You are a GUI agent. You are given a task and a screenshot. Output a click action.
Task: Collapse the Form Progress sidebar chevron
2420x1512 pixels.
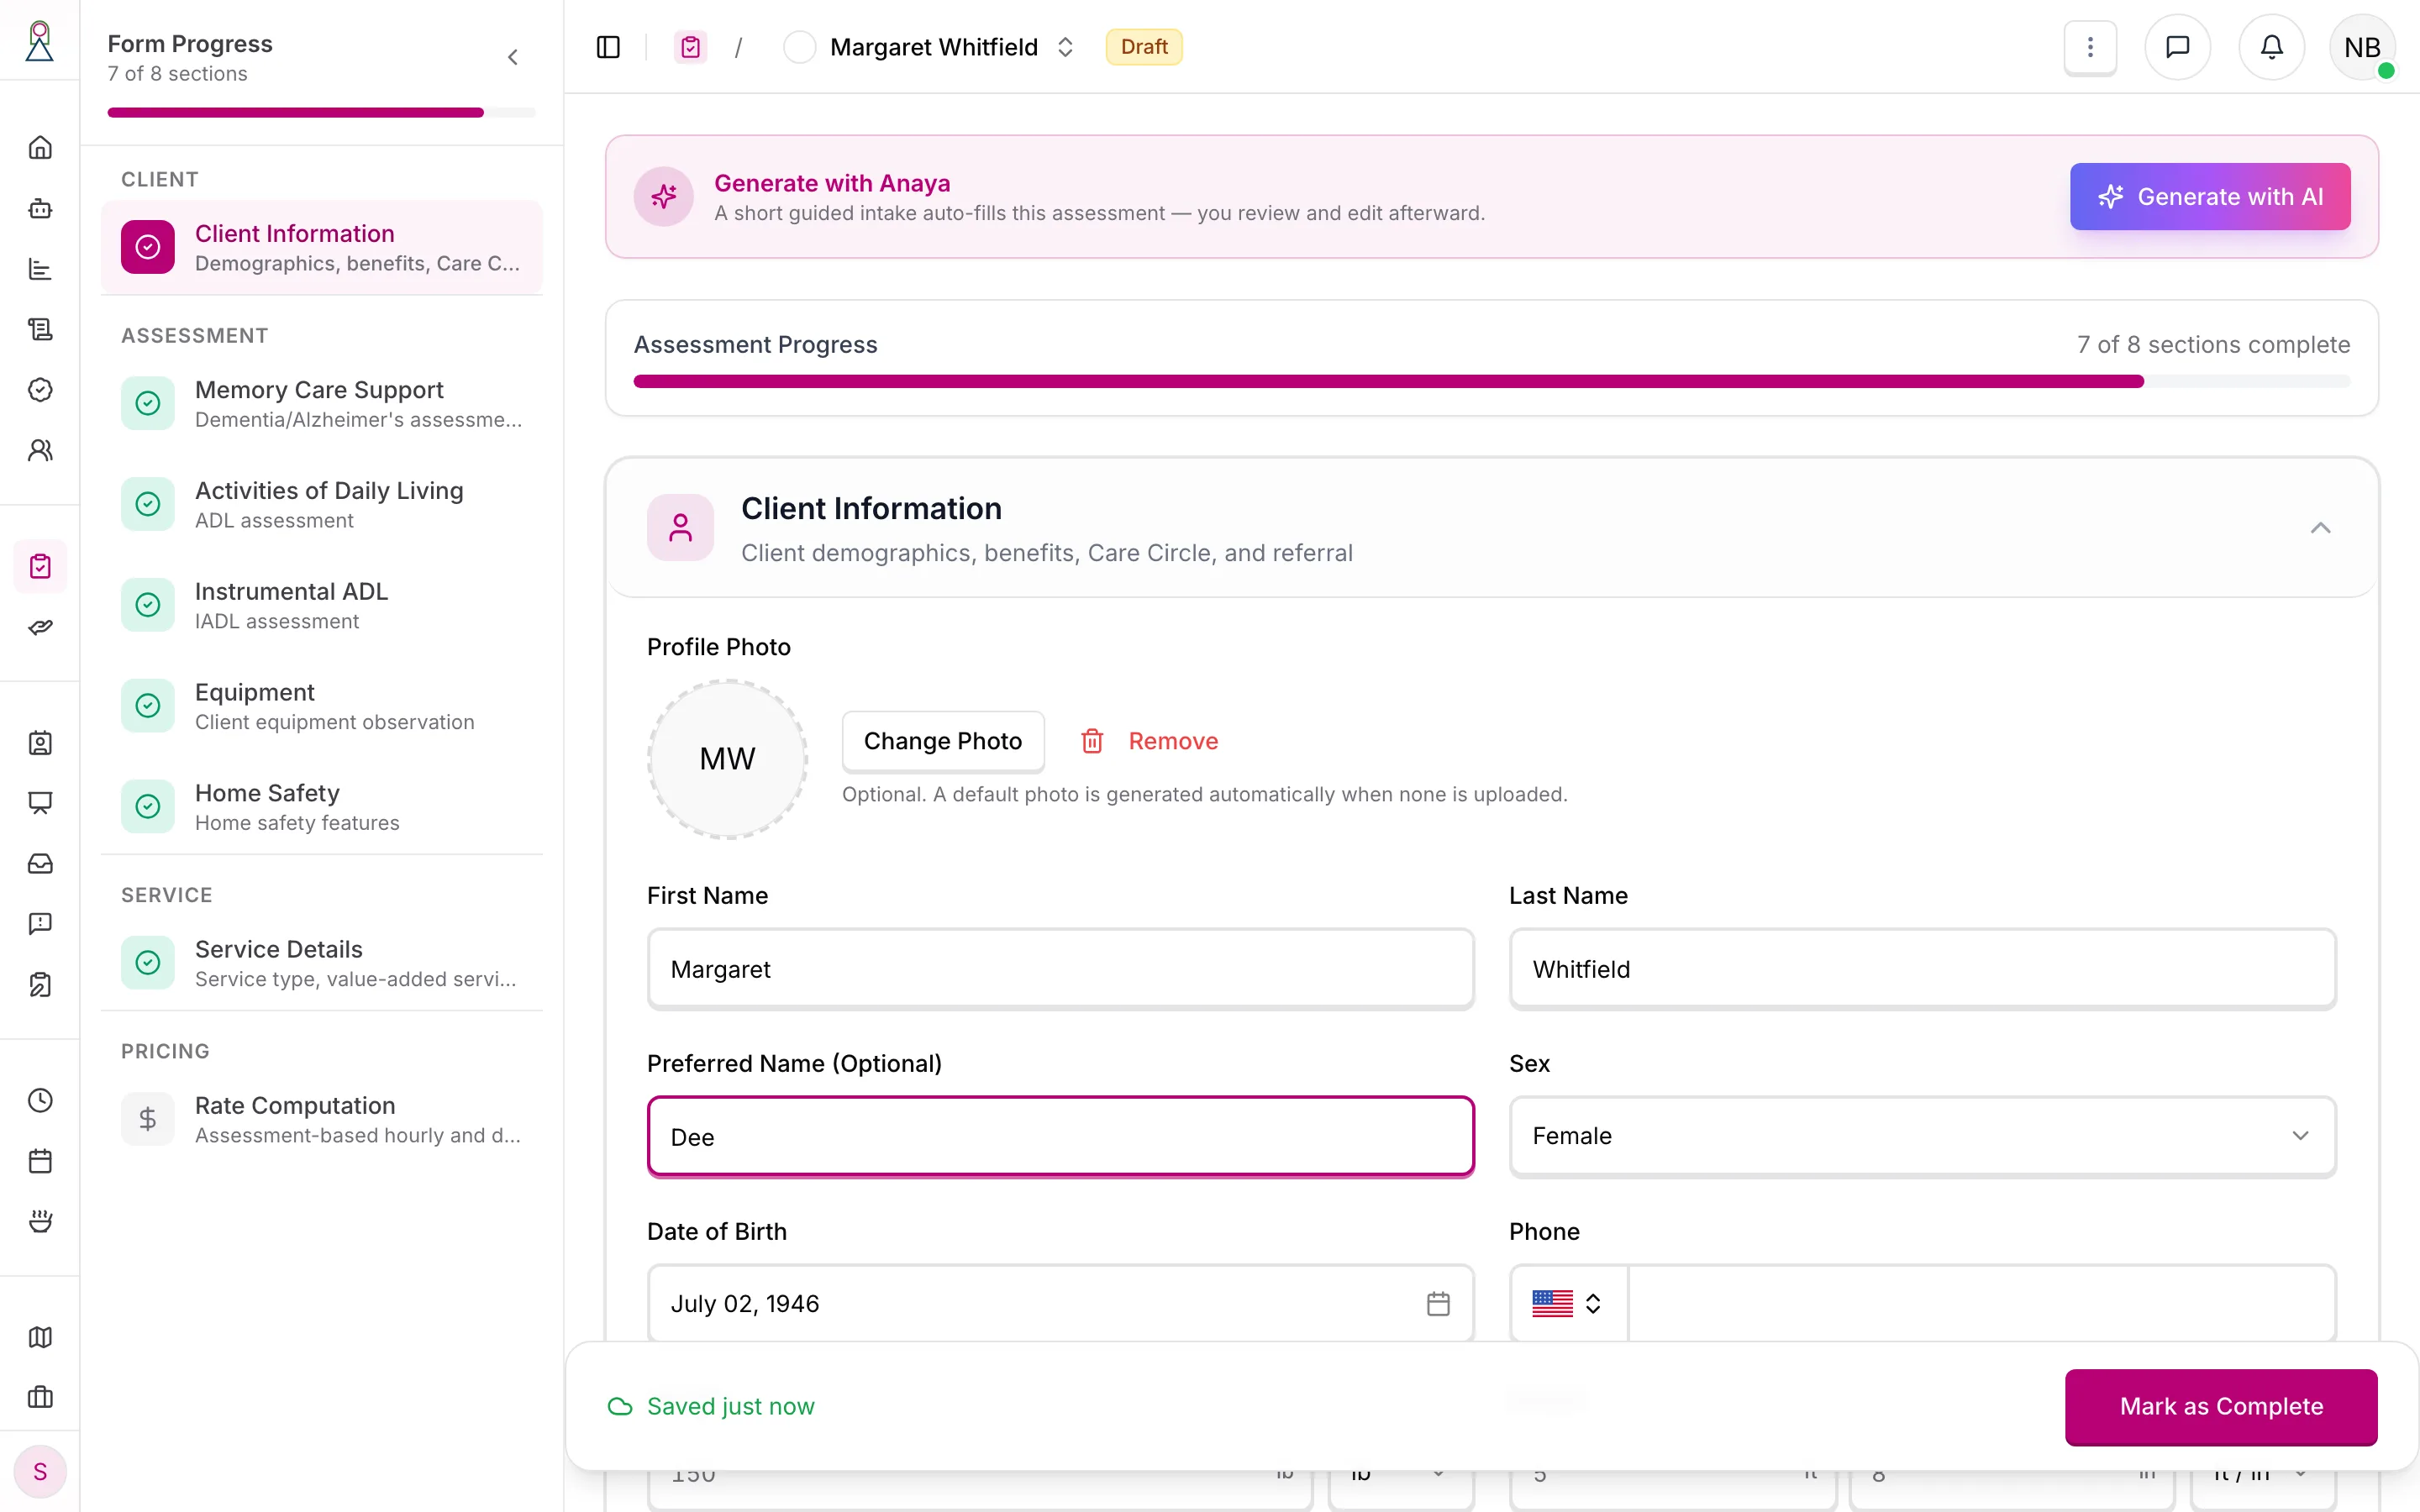tap(513, 57)
